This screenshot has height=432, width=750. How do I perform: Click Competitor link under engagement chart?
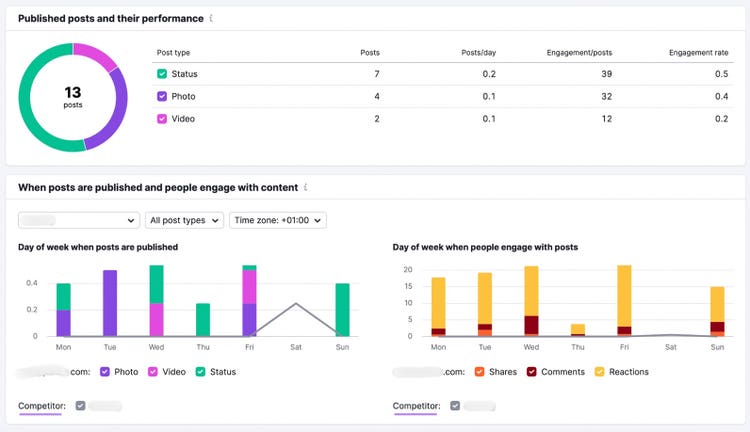pos(416,406)
